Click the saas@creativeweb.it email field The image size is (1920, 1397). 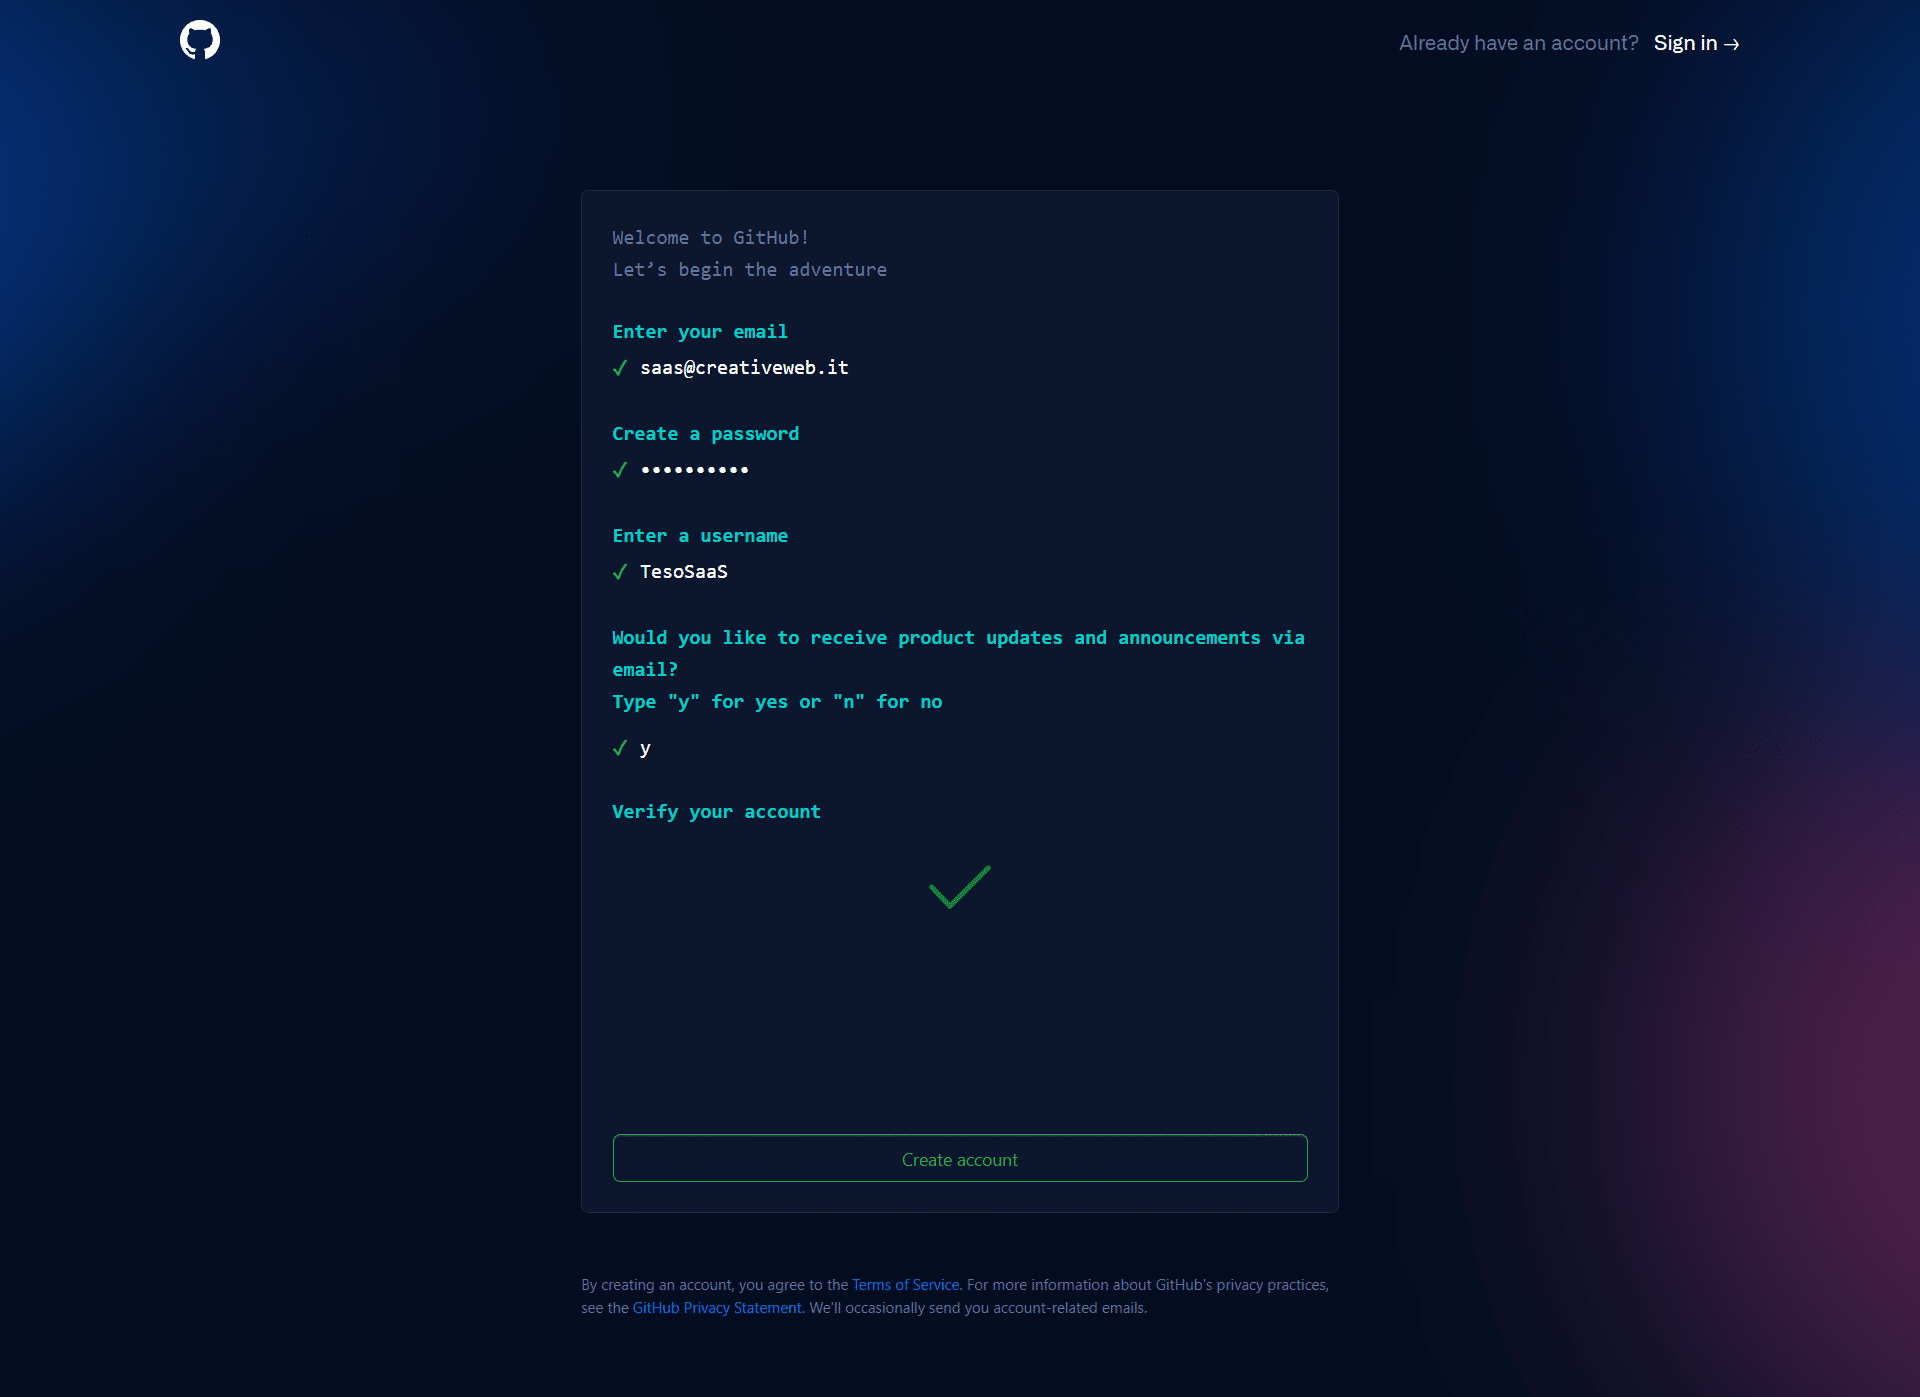[744, 367]
